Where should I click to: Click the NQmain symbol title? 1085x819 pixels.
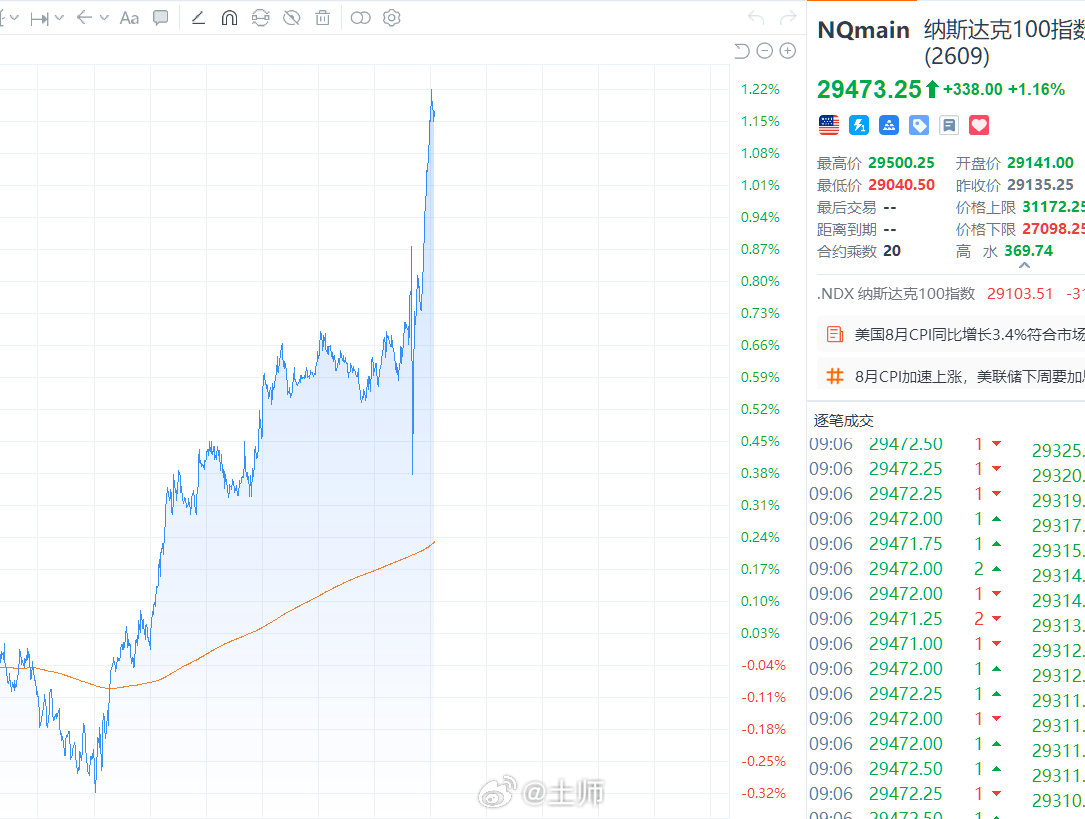click(x=864, y=30)
